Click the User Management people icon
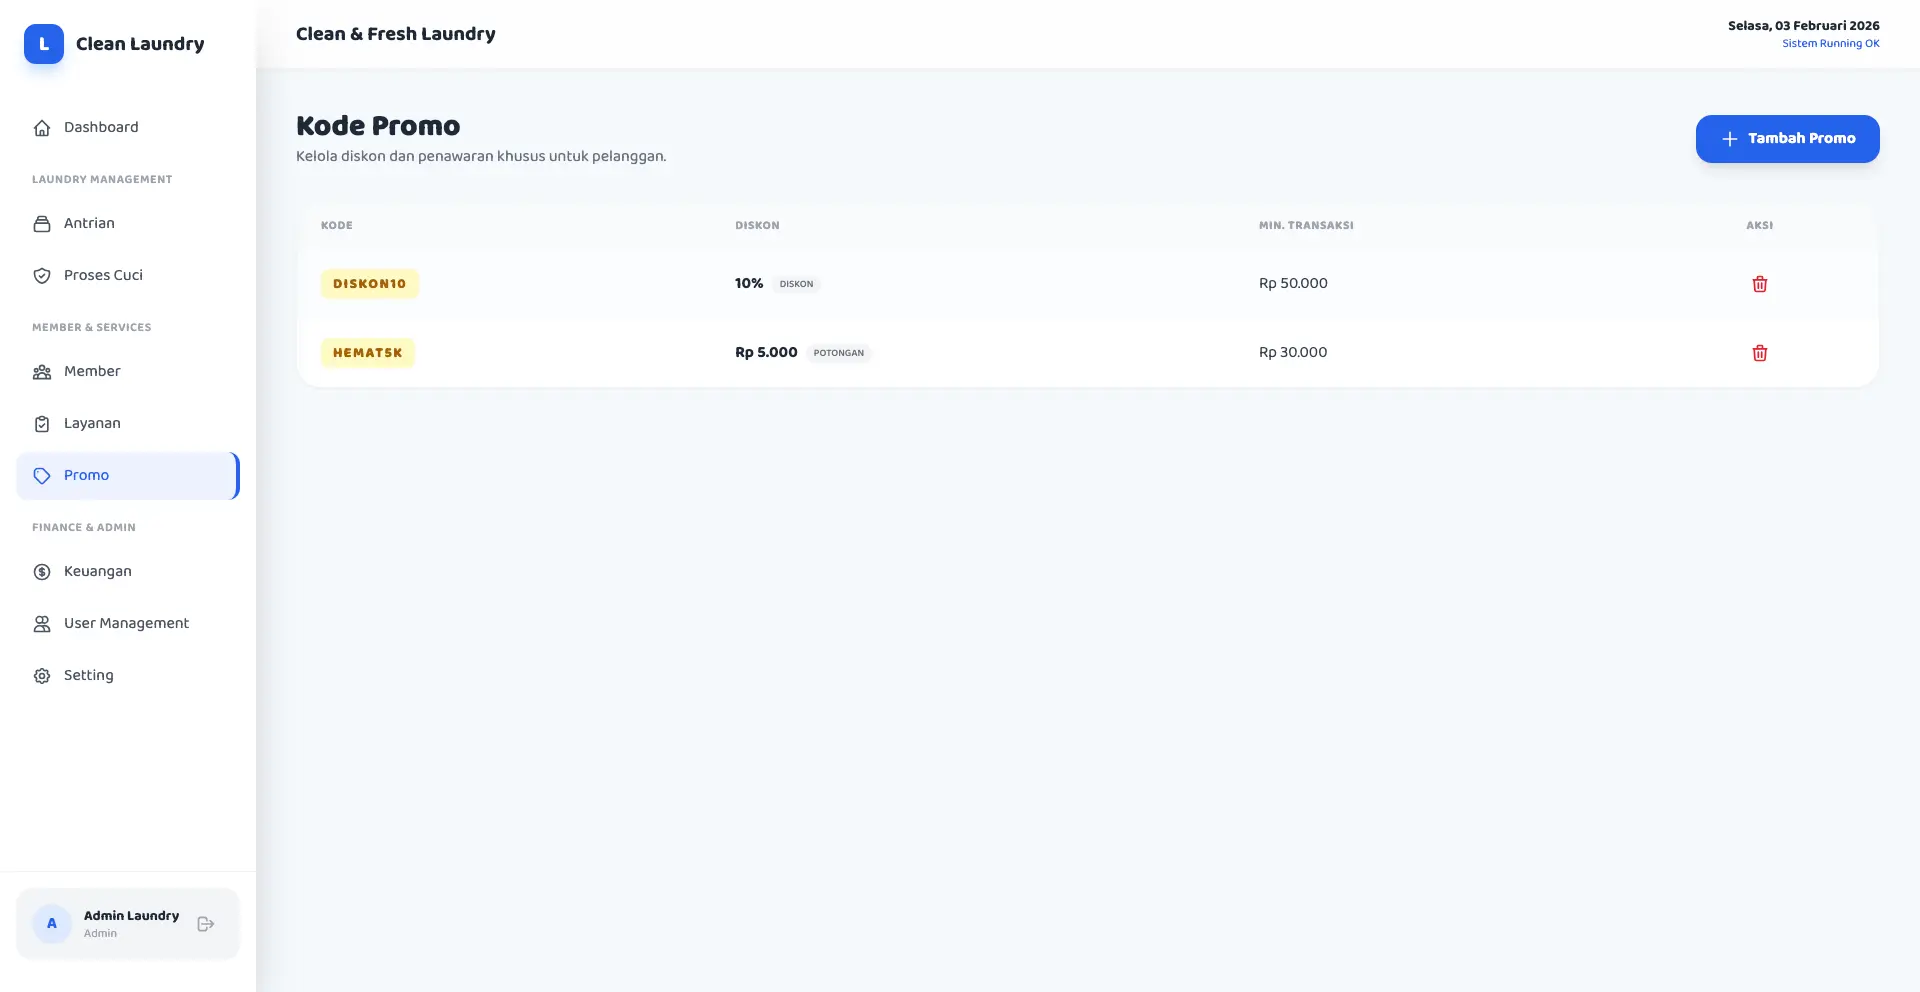1920x992 pixels. (42, 624)
